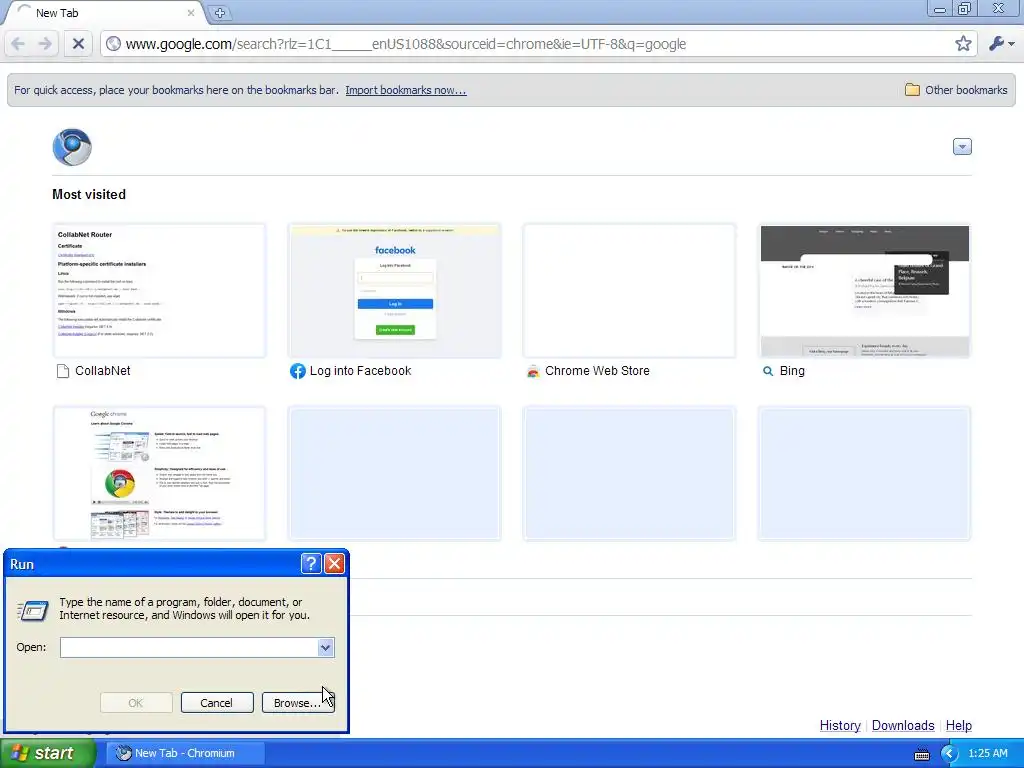Click the OK button in Run dialog

pyautogui.click(x=136, y=703)
